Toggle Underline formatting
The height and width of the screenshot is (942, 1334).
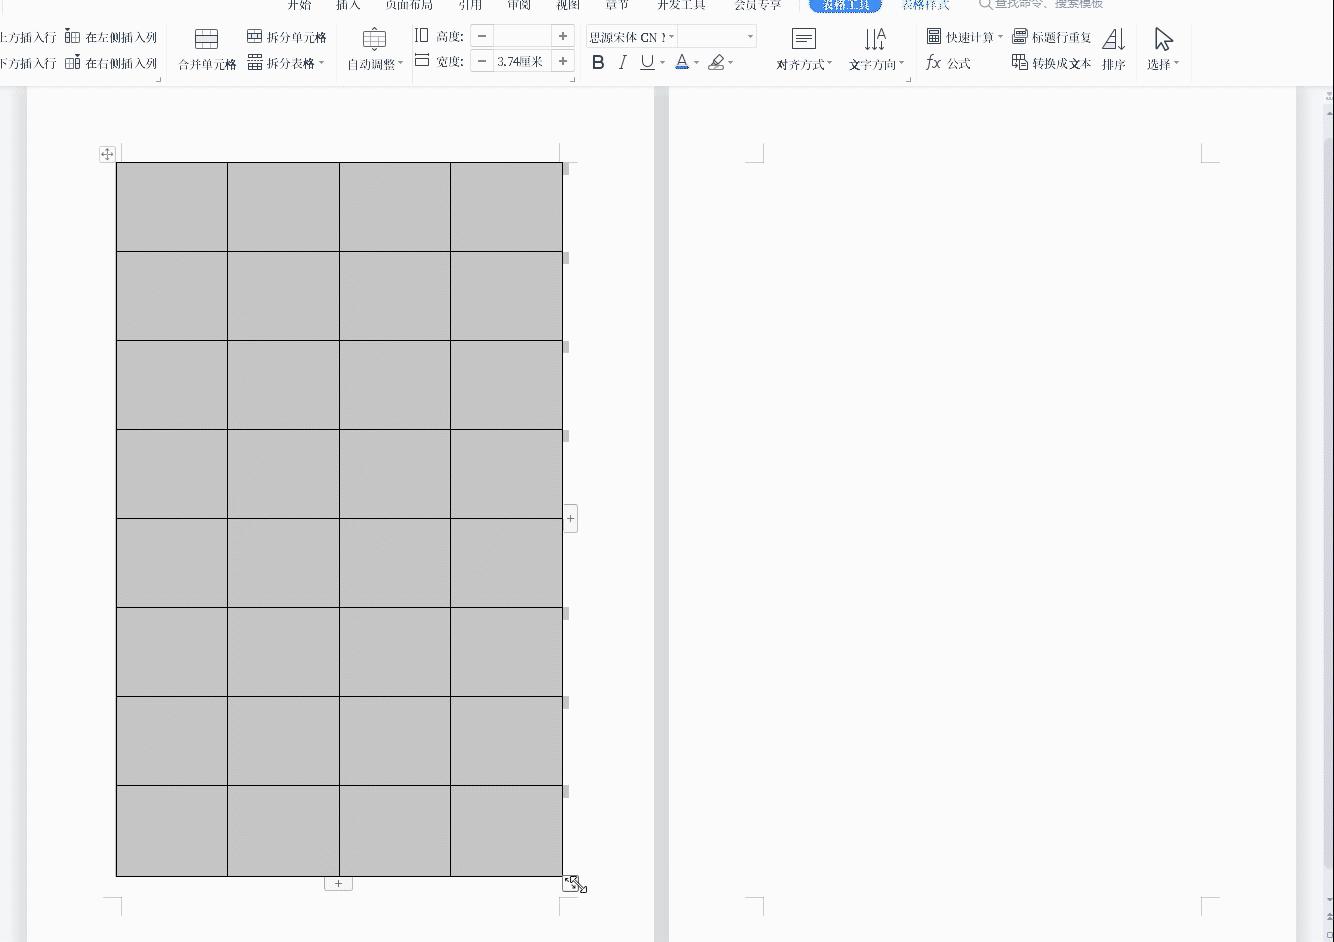point(647,63)
